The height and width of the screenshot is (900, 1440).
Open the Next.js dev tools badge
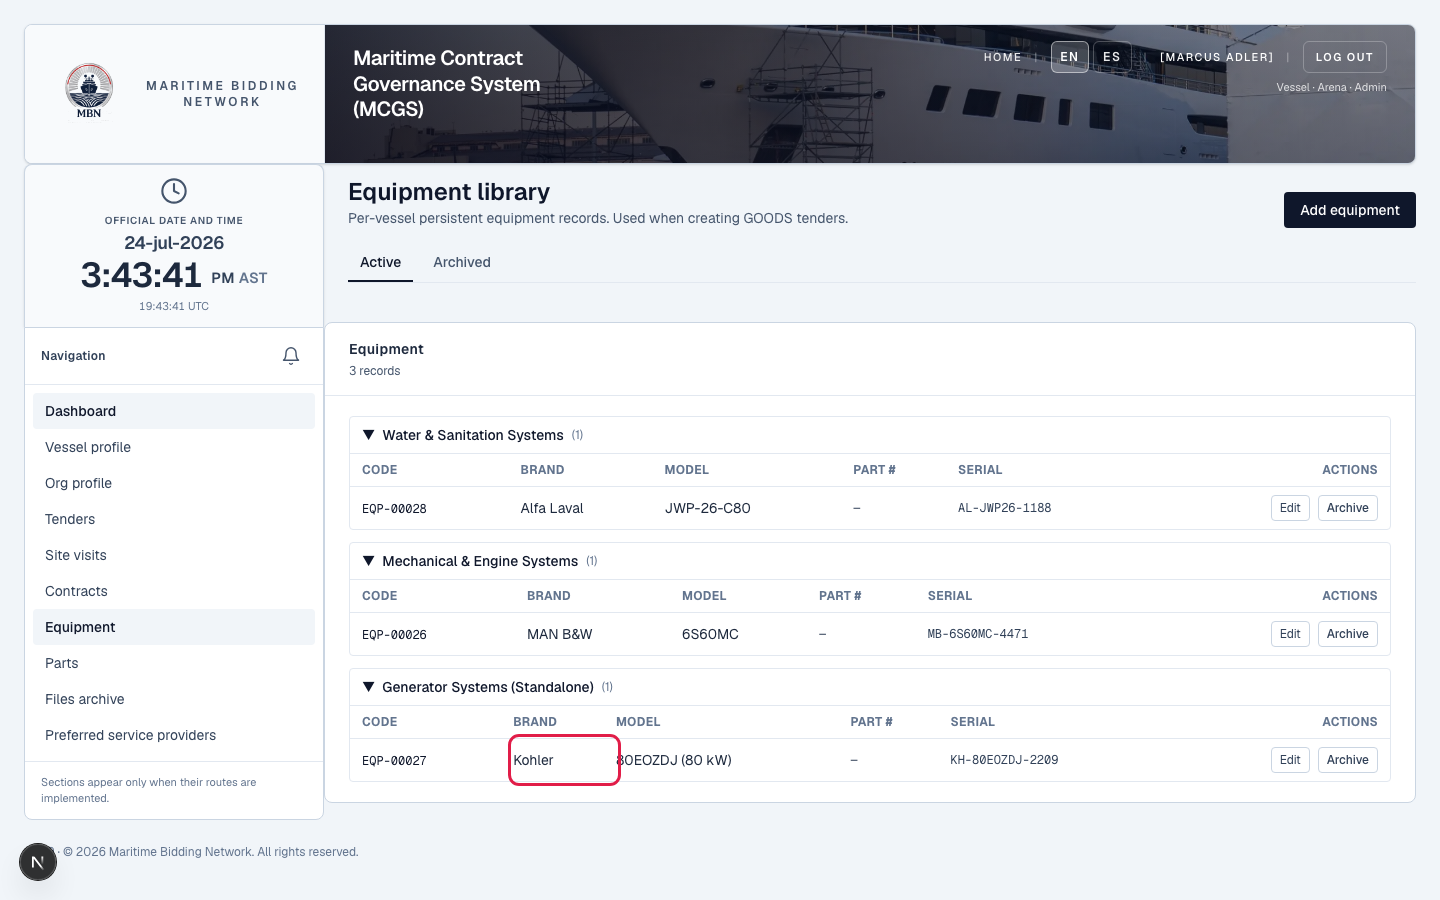click(38, 862)
